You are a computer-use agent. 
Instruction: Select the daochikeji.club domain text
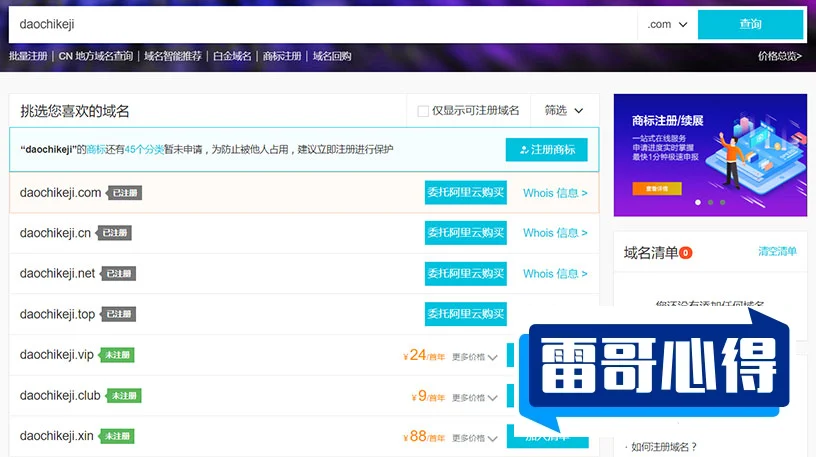tap(60, 395)
